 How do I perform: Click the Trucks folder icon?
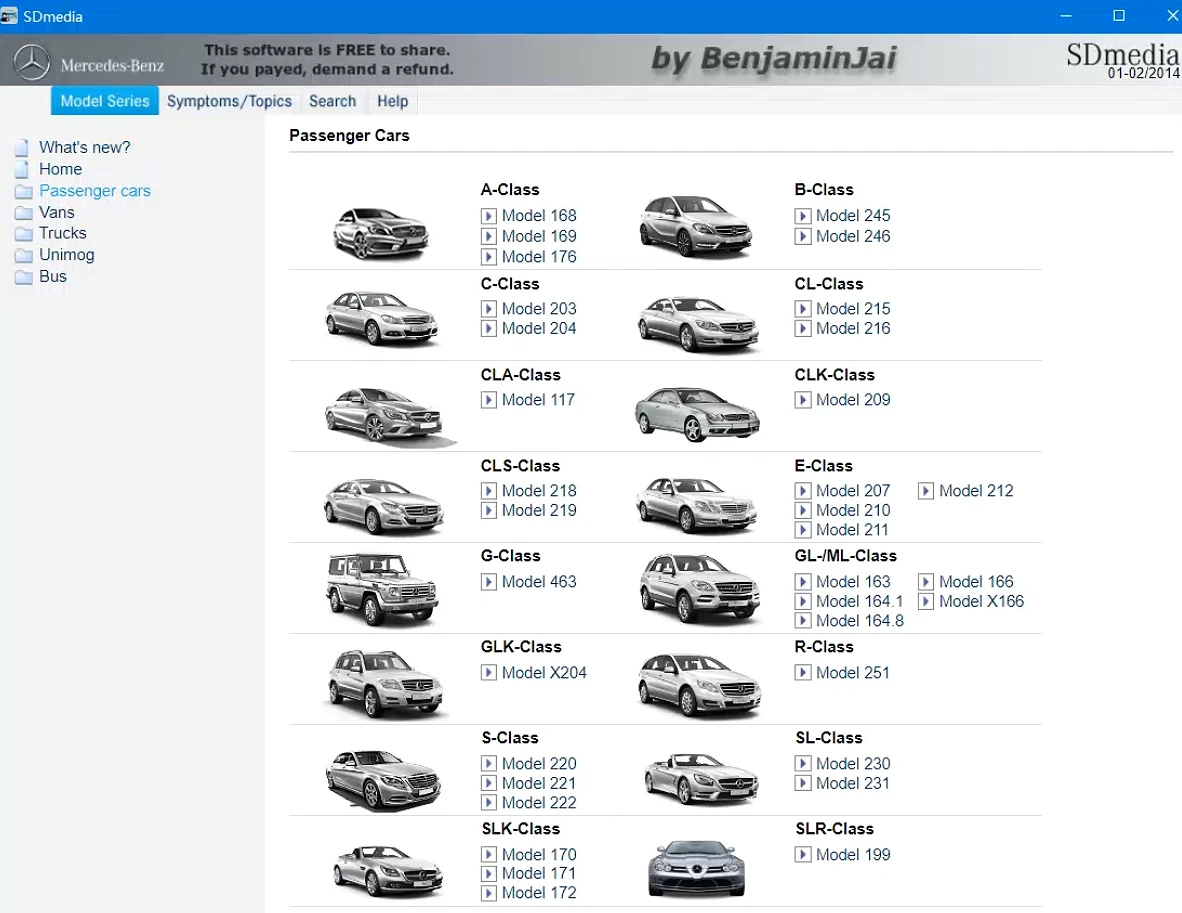click(23, 234)
